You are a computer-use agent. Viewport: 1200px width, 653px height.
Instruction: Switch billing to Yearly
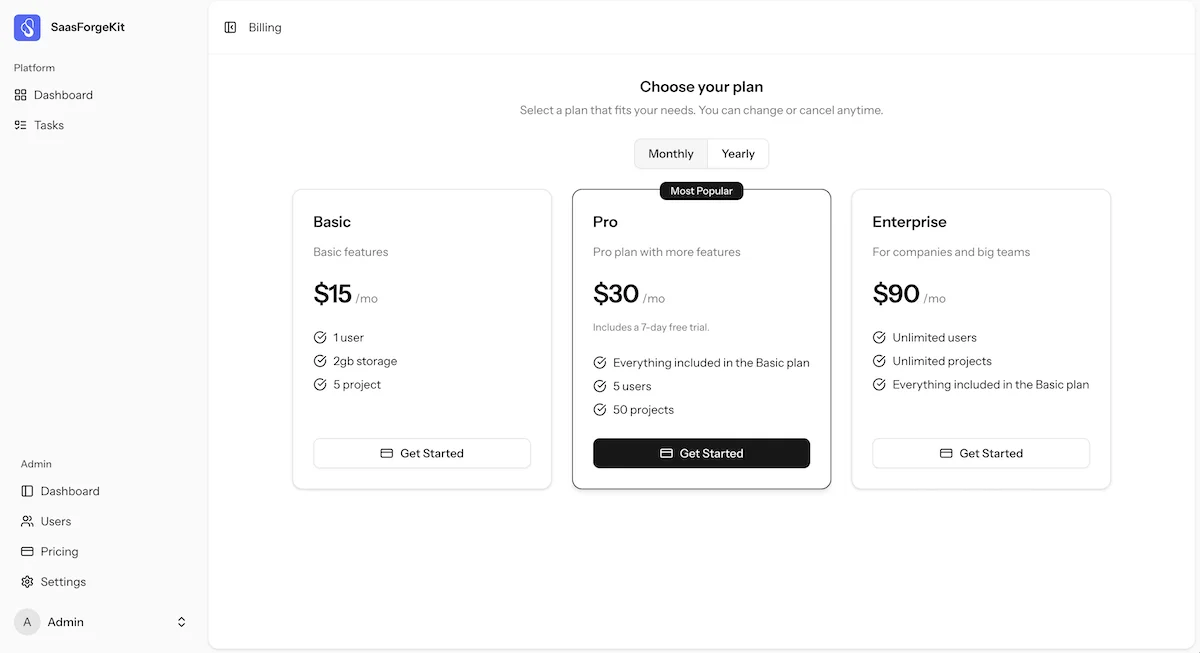click(x=738, y=154)
